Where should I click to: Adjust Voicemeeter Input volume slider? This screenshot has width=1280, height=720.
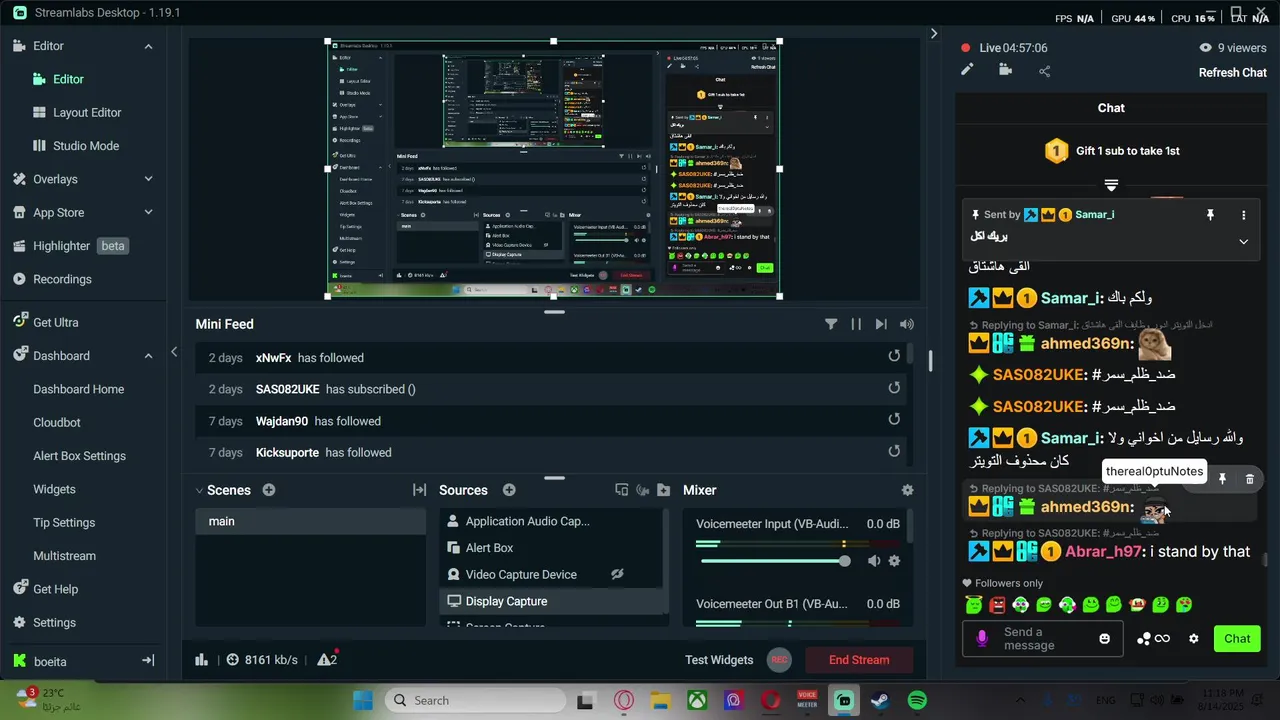[x=774, y=561]
